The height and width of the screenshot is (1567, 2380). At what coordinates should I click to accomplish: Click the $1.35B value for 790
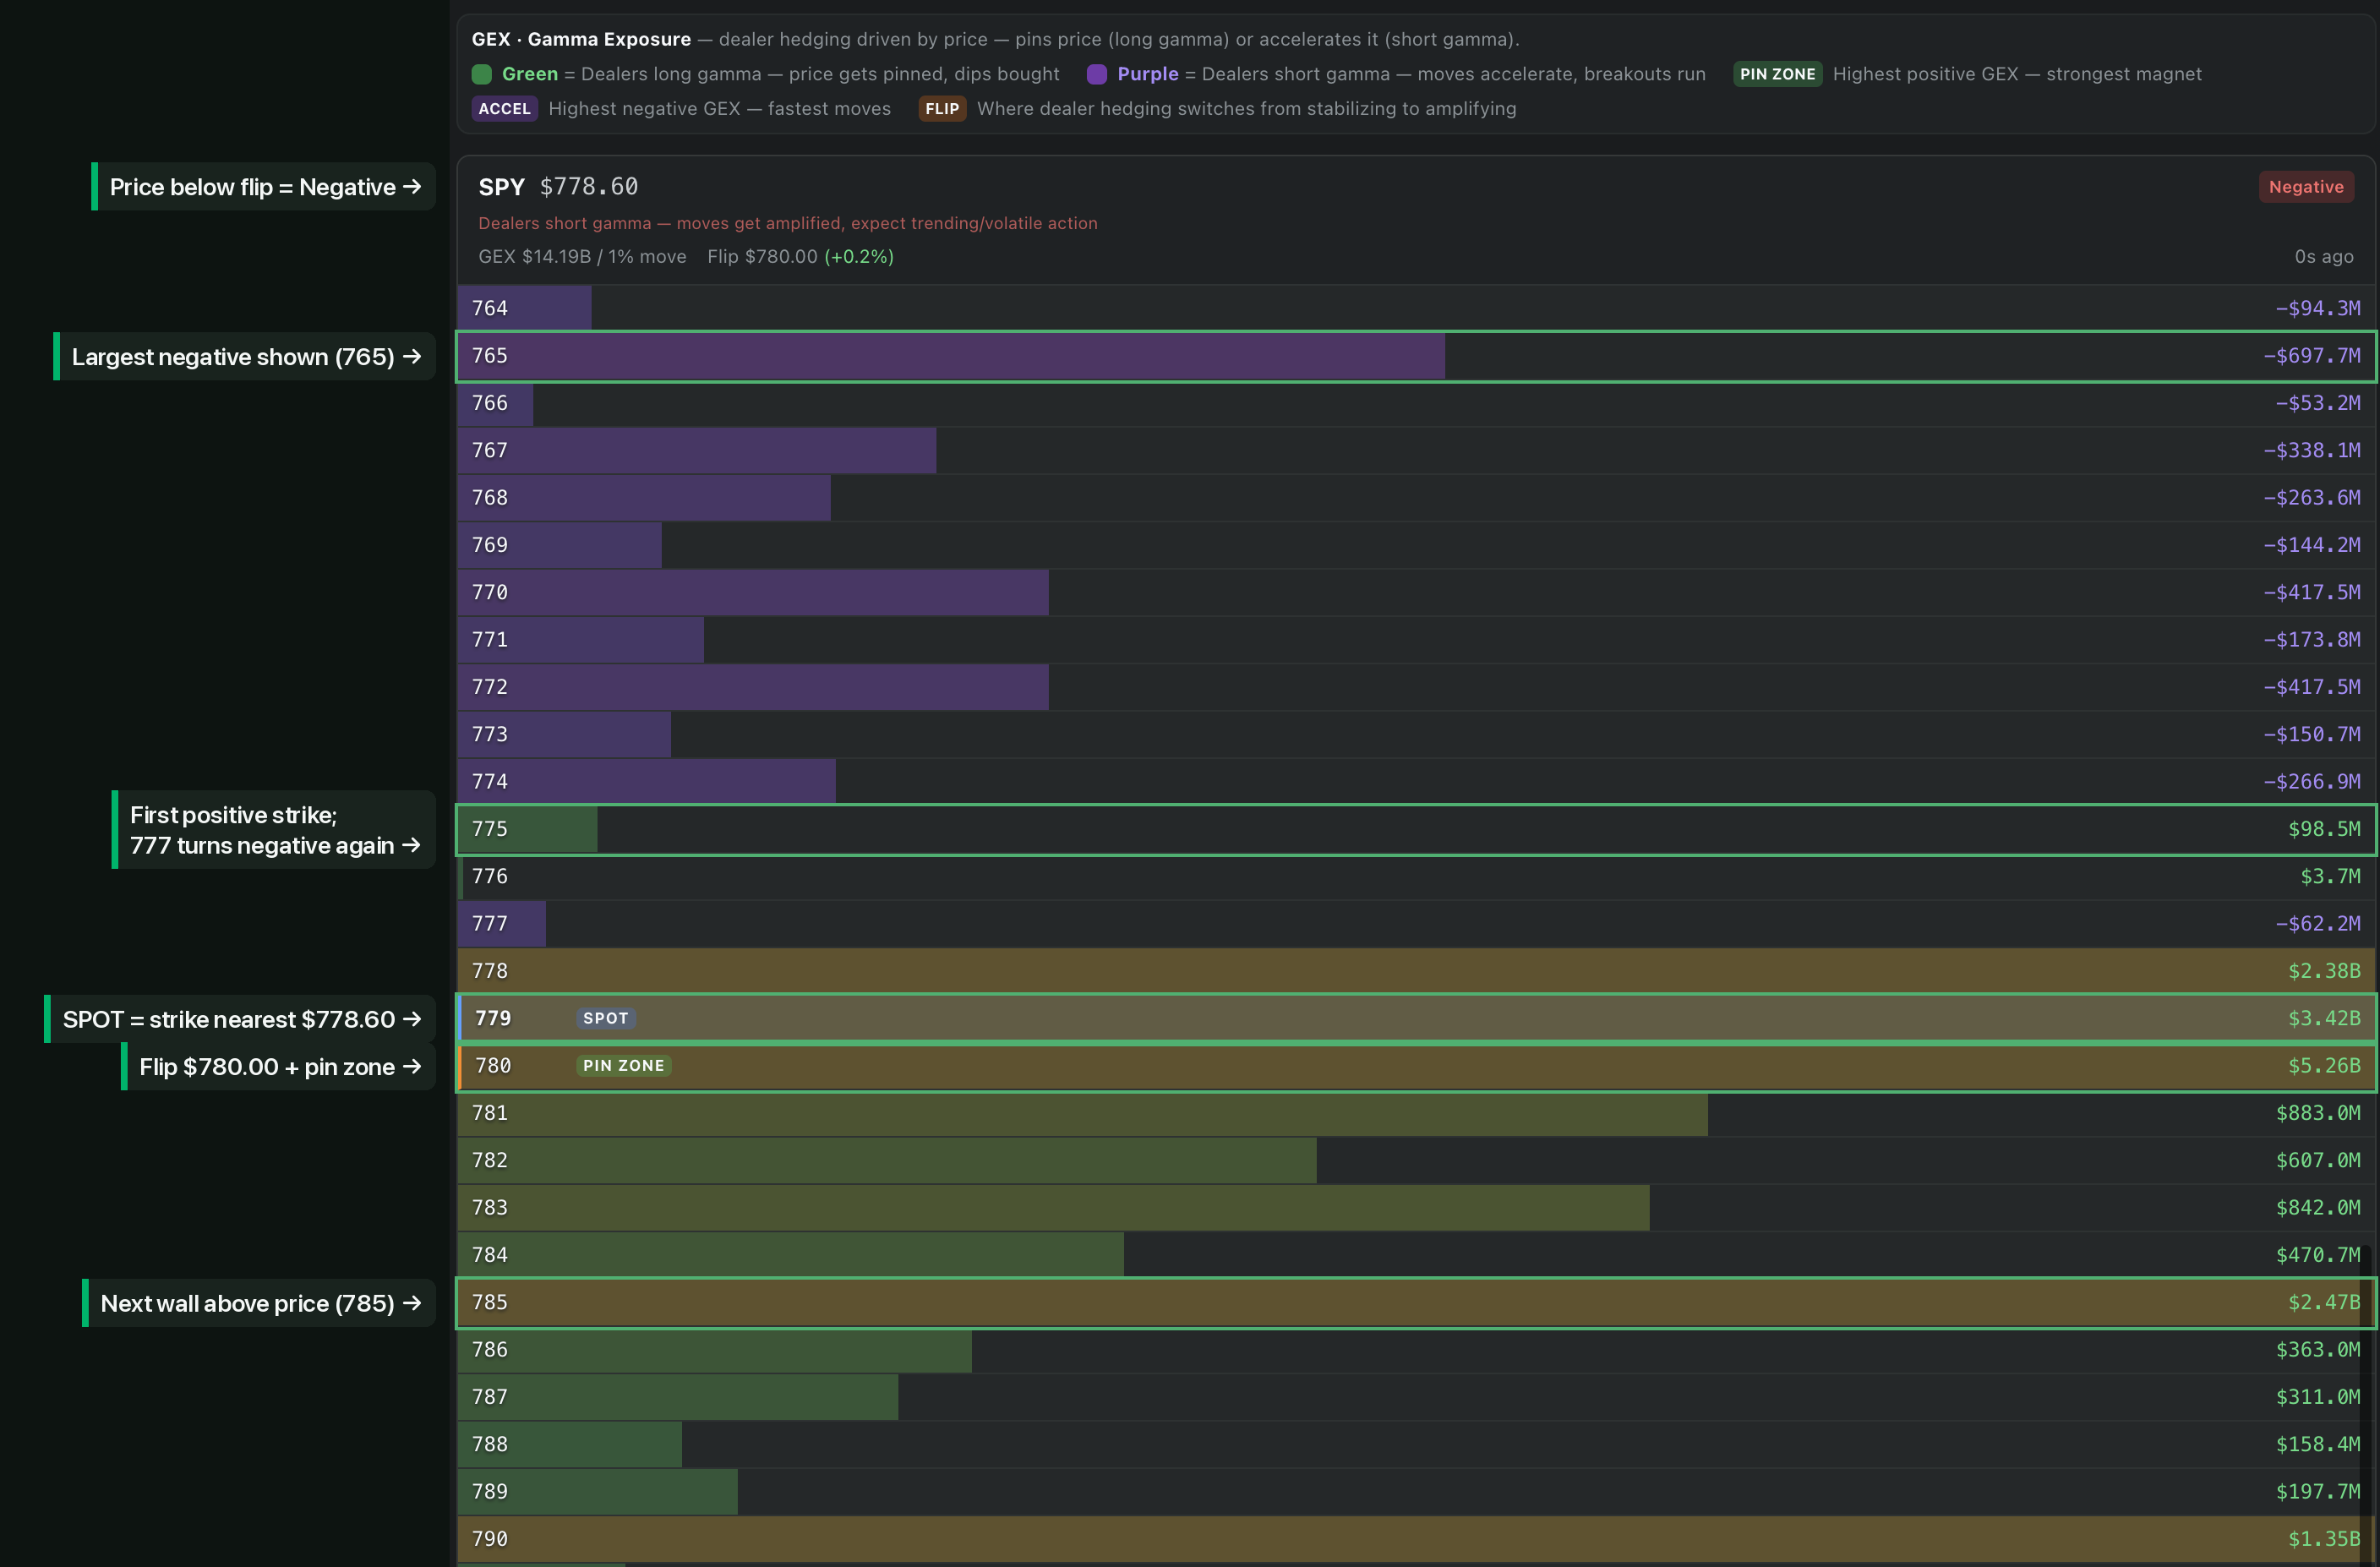tap(2324, 1539)
